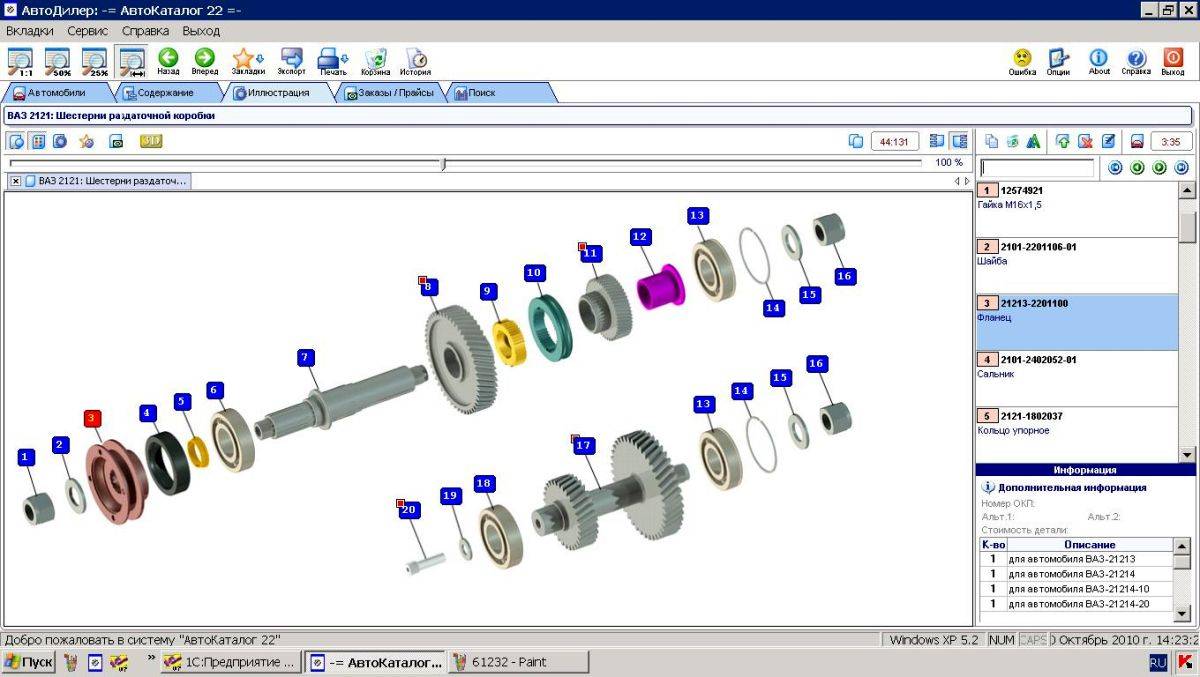Open Справка help from the toolbar
The height and width of the screenshot is (677, 1200).
(1136, 62)
